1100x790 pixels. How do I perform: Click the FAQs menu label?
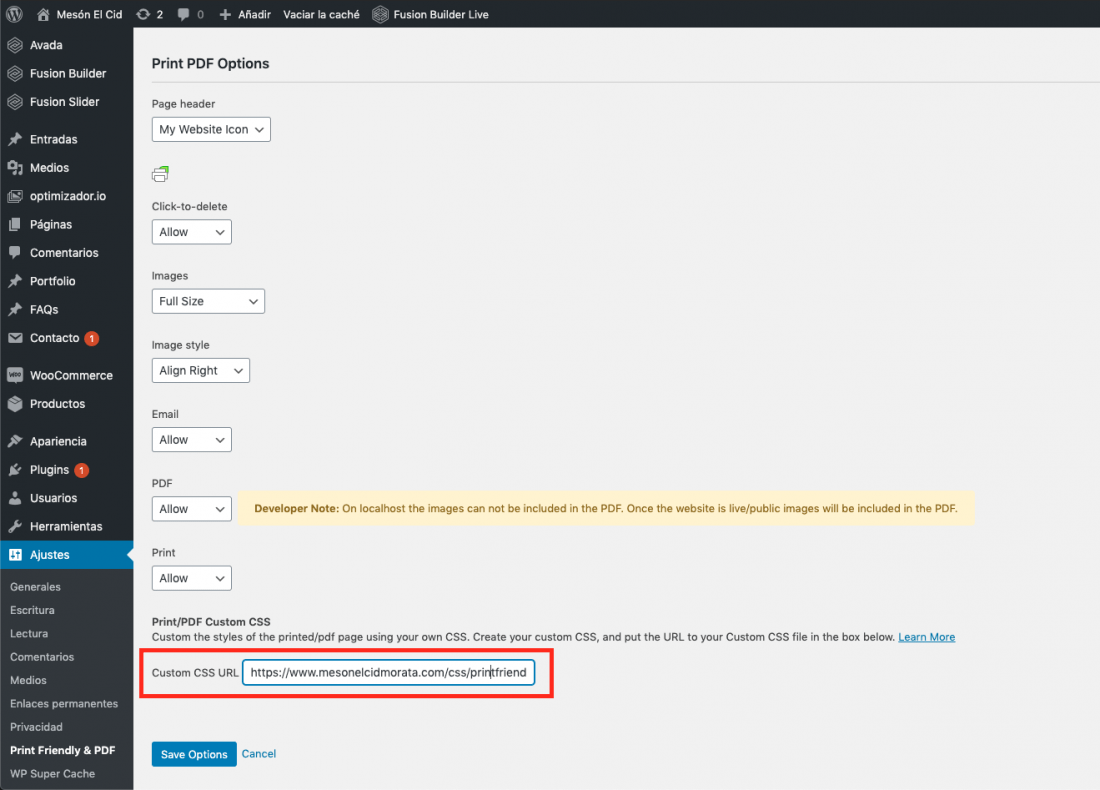(44, 309)
